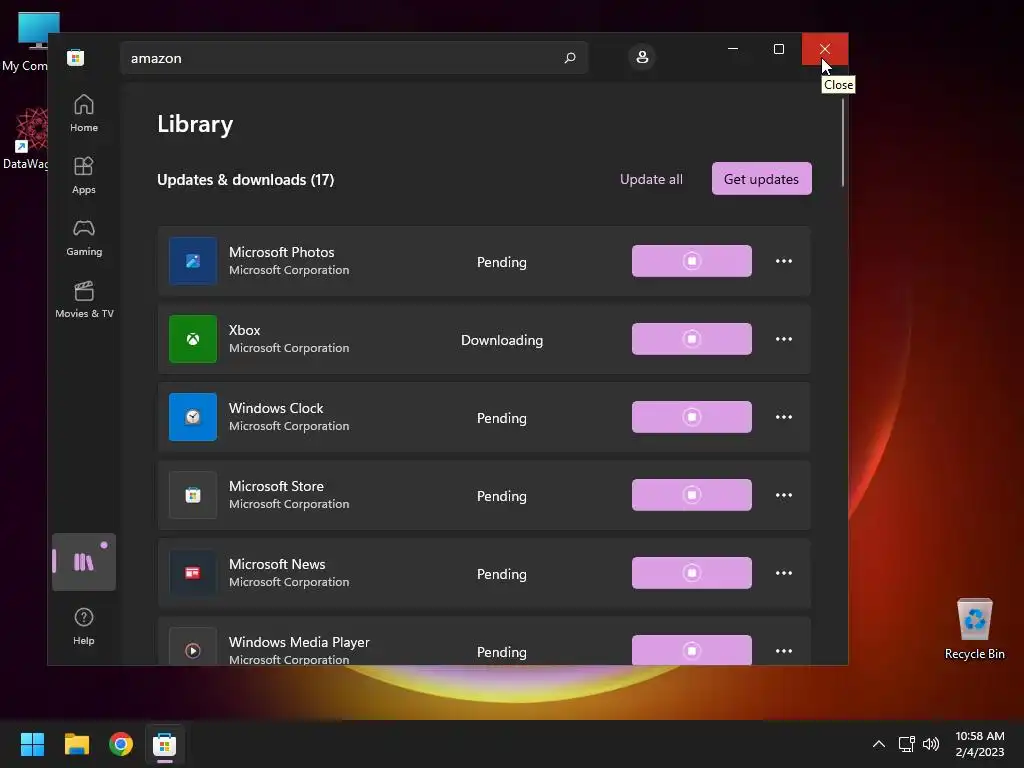This screenshot has width=1024, height=768.
Task: Click the Microsoft Store app icon in list
Action: [193, 495]
